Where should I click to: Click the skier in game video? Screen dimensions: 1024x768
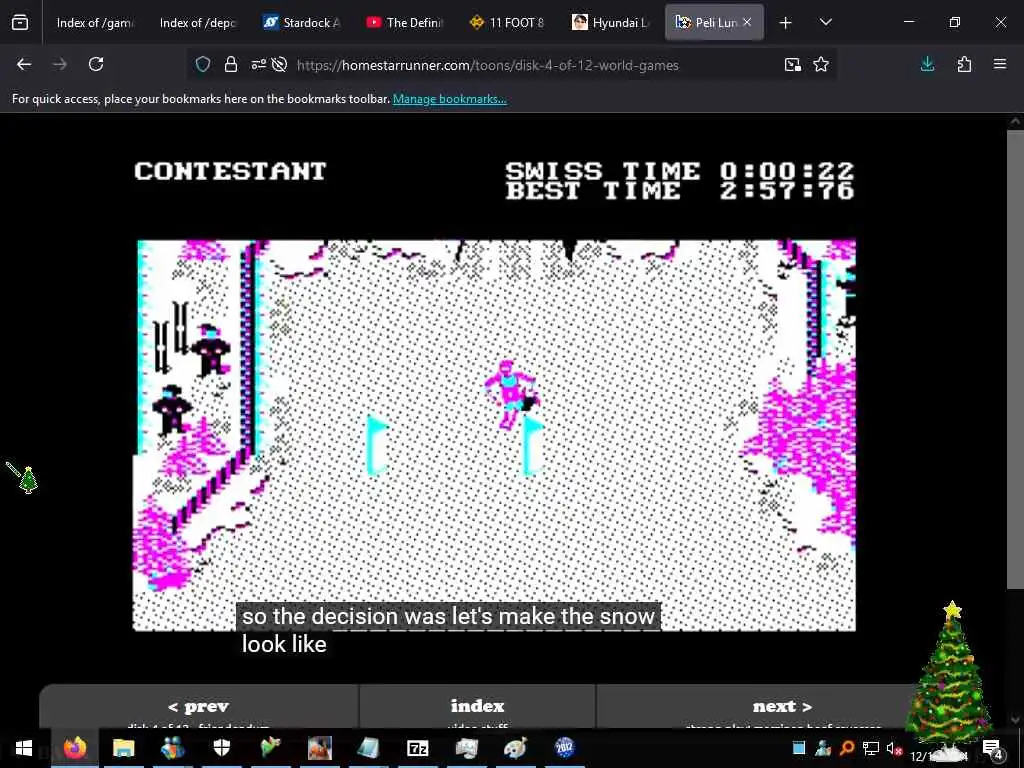(510, 394)
